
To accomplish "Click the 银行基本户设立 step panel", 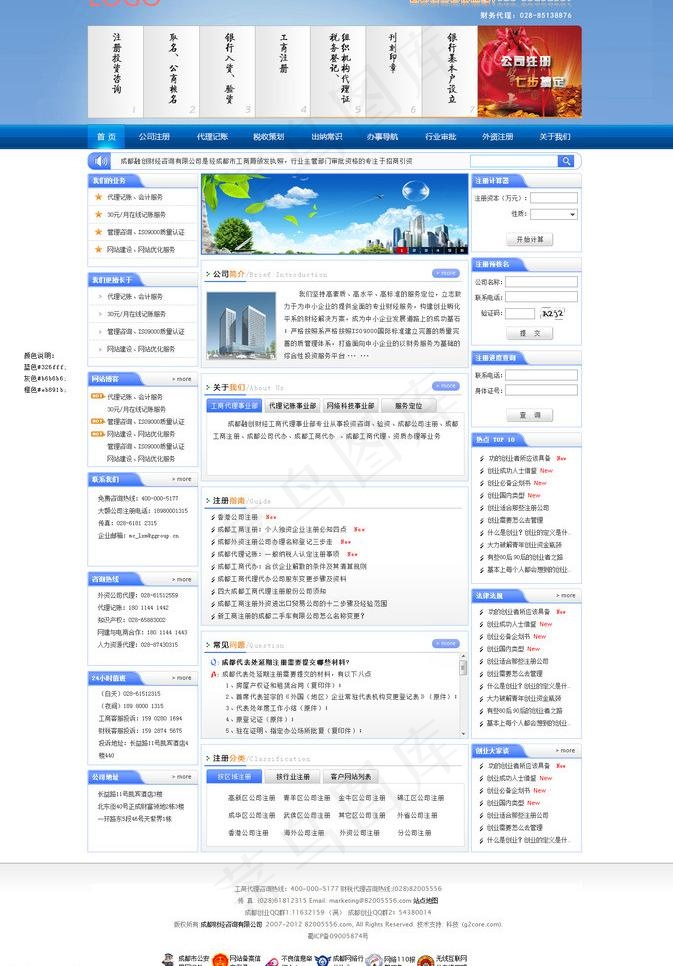I will click(450, 71).
